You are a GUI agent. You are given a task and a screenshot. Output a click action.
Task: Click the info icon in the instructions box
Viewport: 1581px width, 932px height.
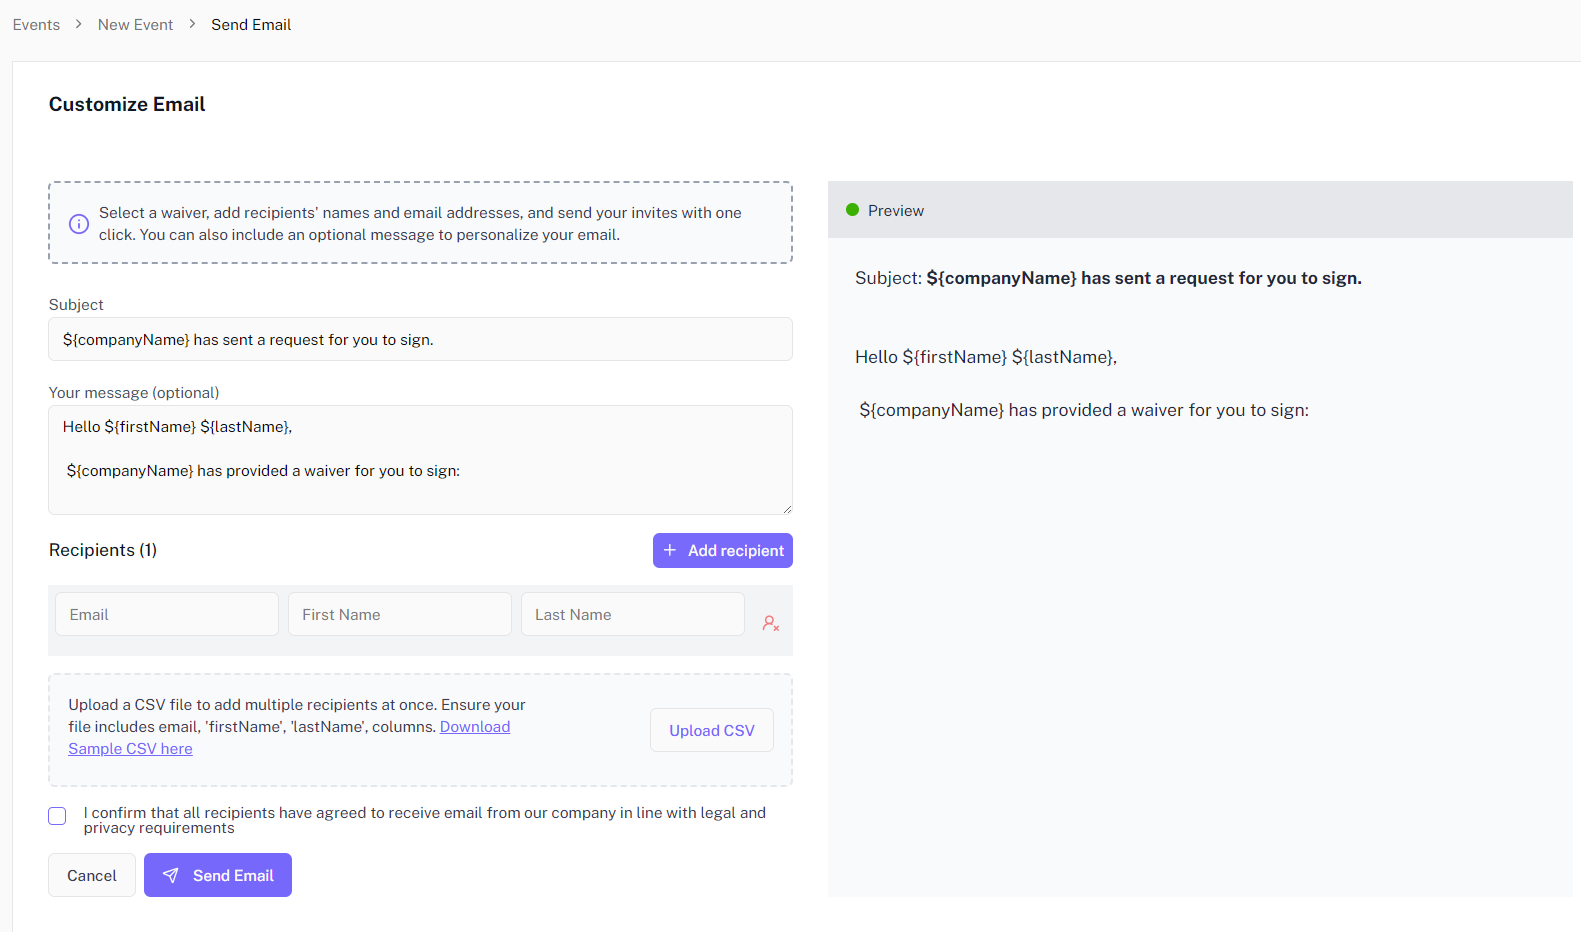(78, 224)
